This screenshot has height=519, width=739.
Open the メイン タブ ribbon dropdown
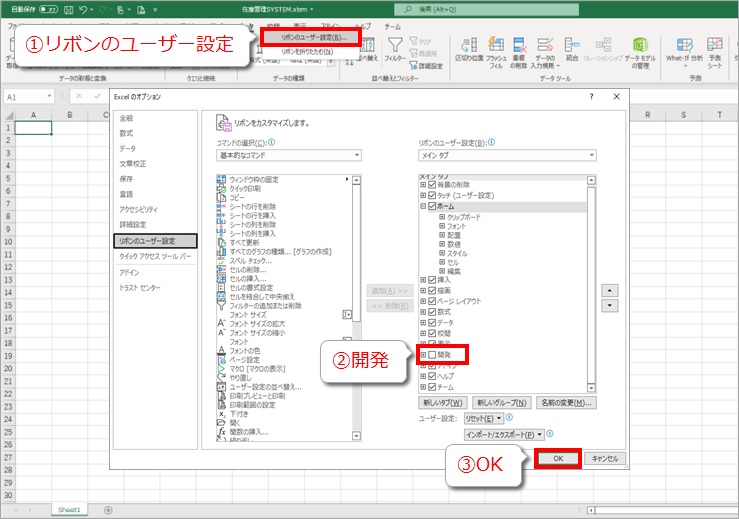(x=507, y=156)
